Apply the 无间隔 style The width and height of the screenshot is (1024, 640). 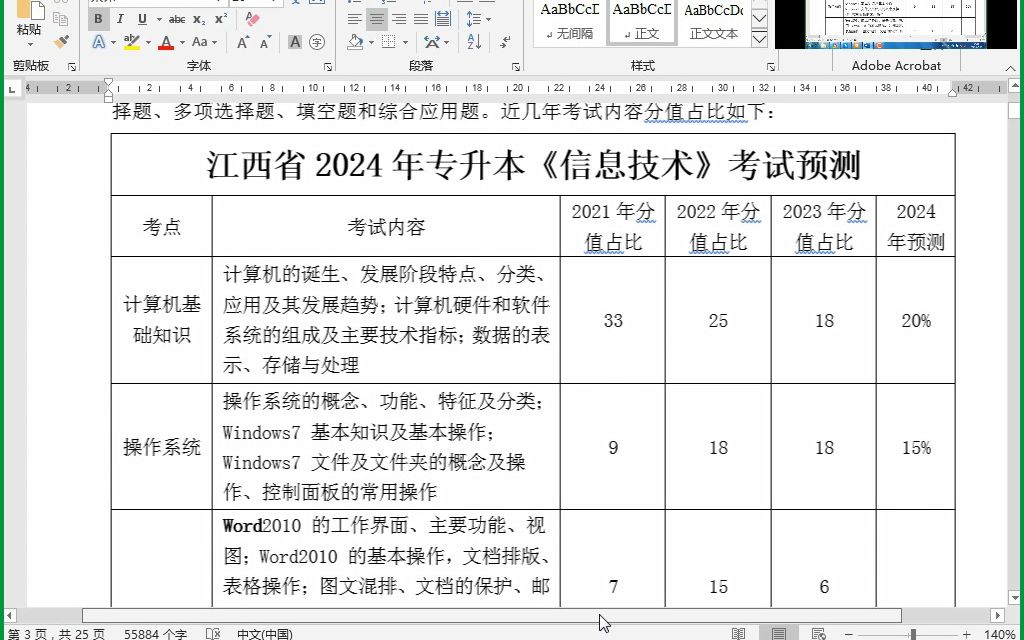[568, 18]
